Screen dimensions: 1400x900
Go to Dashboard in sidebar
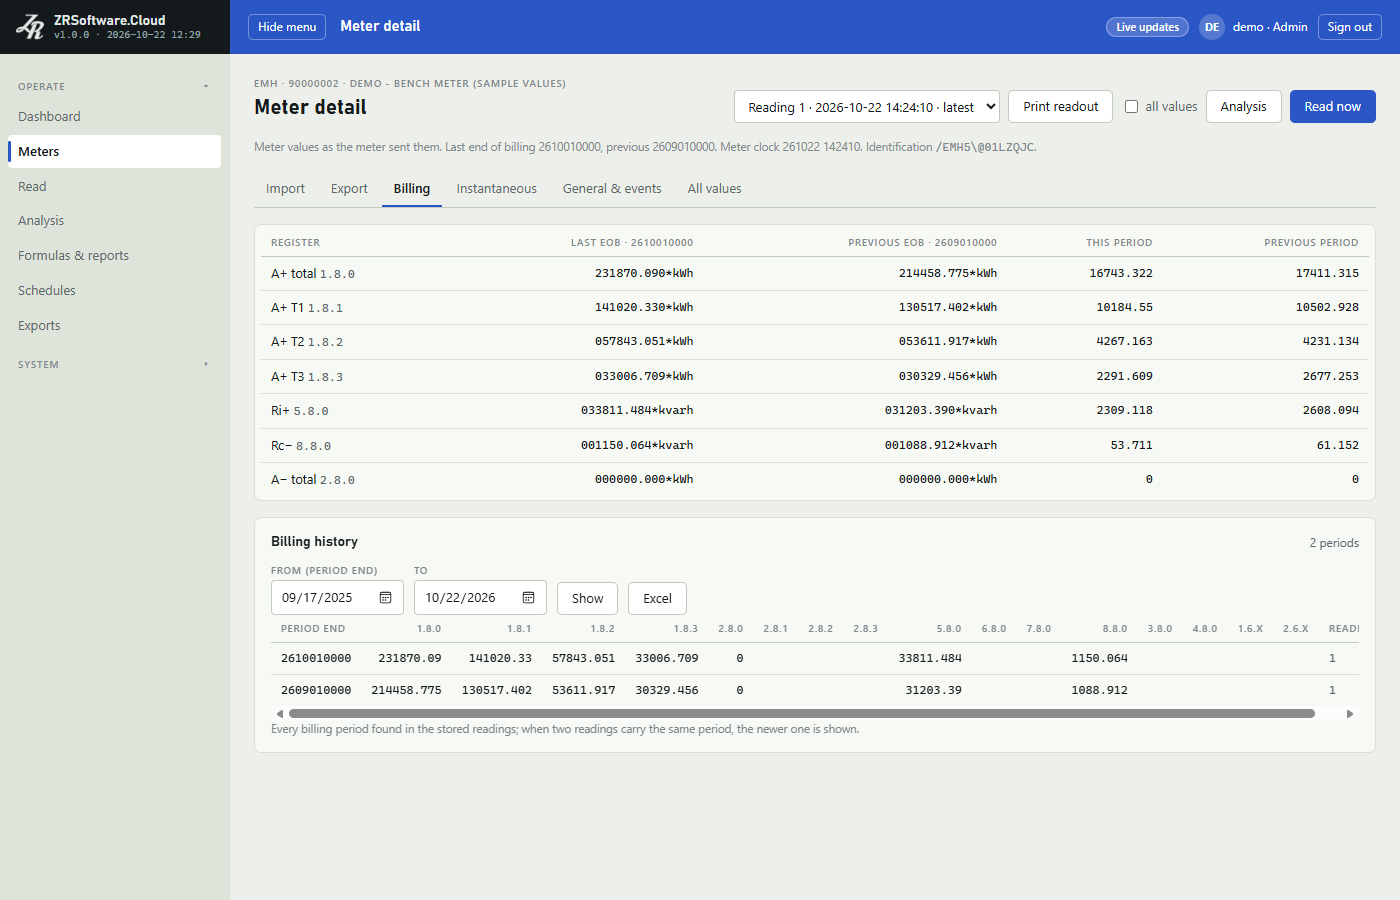[x=114, y=117]
